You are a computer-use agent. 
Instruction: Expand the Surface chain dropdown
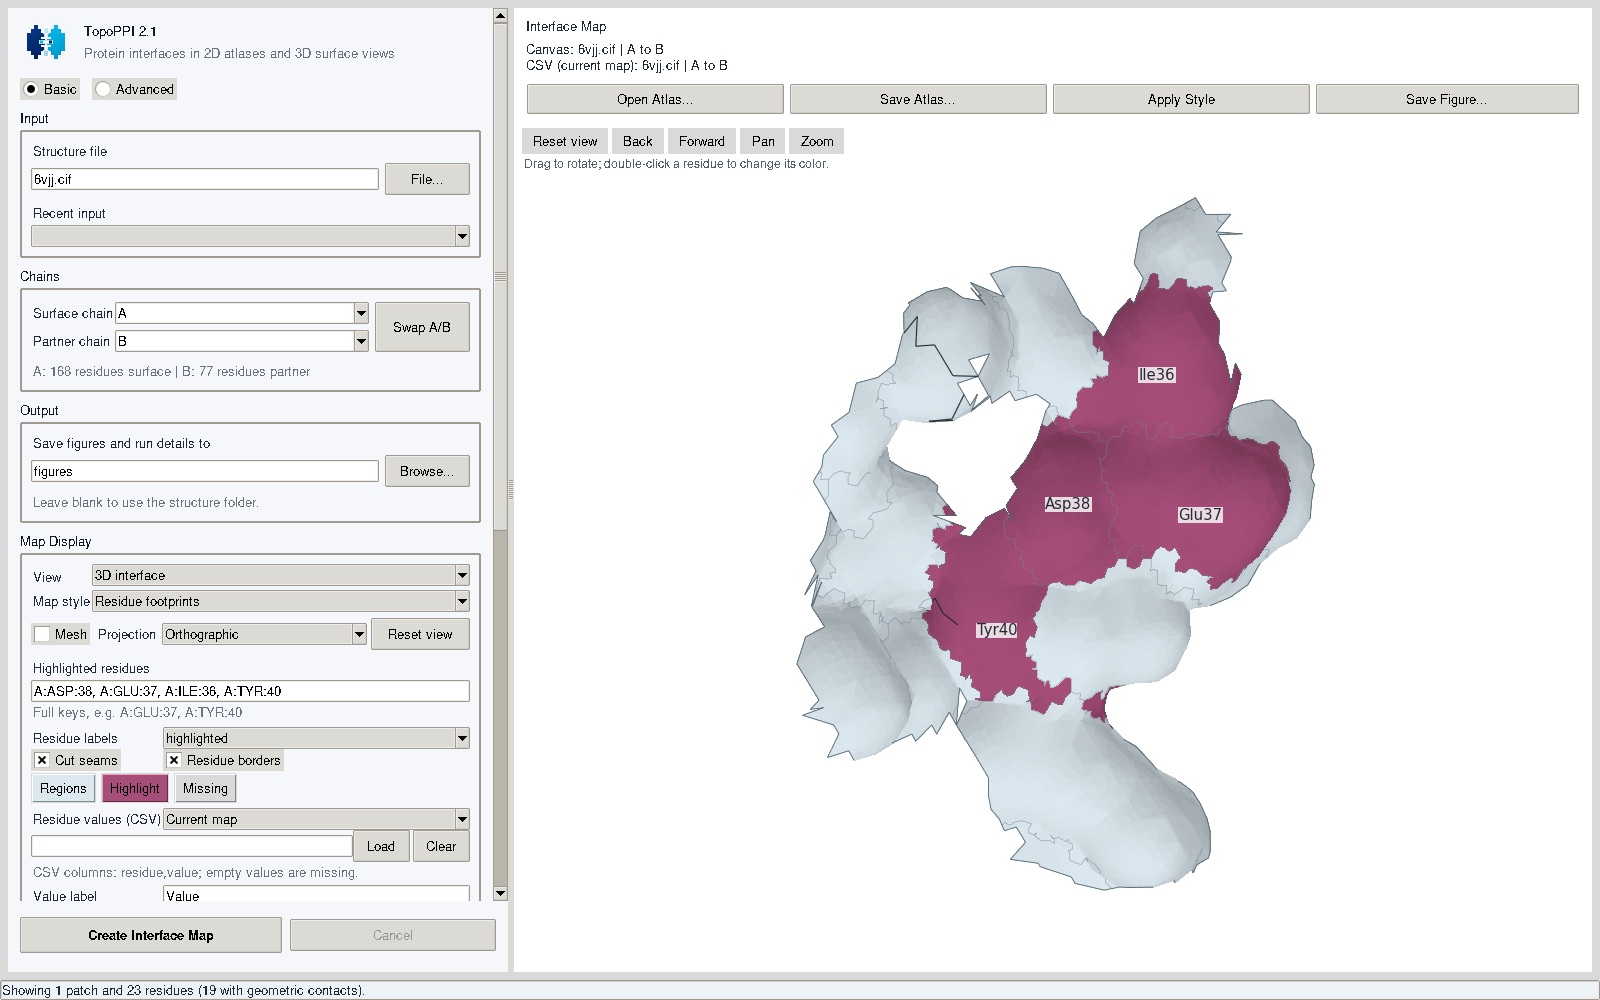[x=242, y=313]
